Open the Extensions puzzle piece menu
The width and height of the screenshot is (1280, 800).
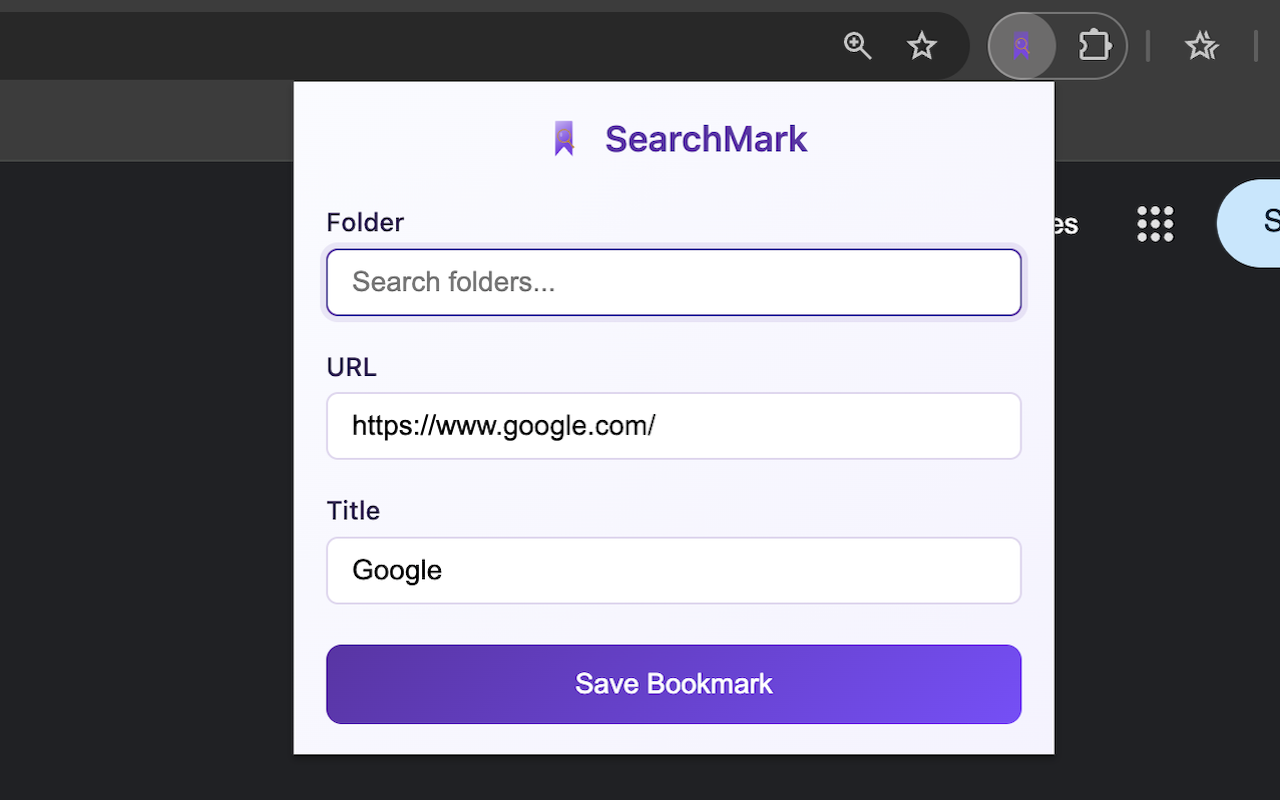pyautogui.click(x=1094, y=46)
